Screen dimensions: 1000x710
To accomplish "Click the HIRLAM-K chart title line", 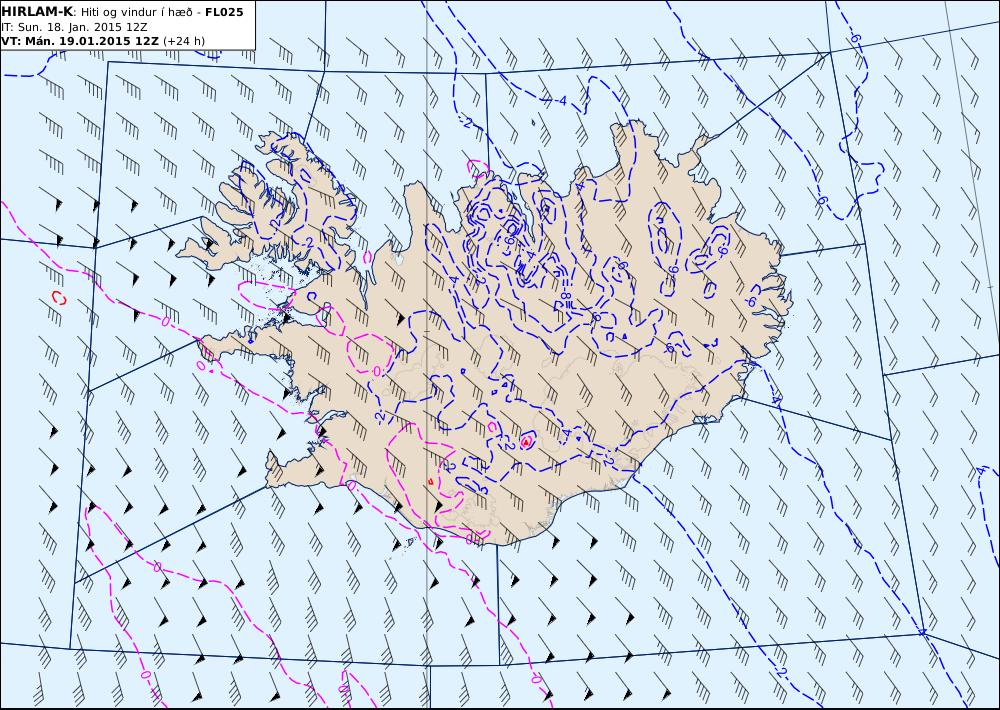I will point(122,12).
